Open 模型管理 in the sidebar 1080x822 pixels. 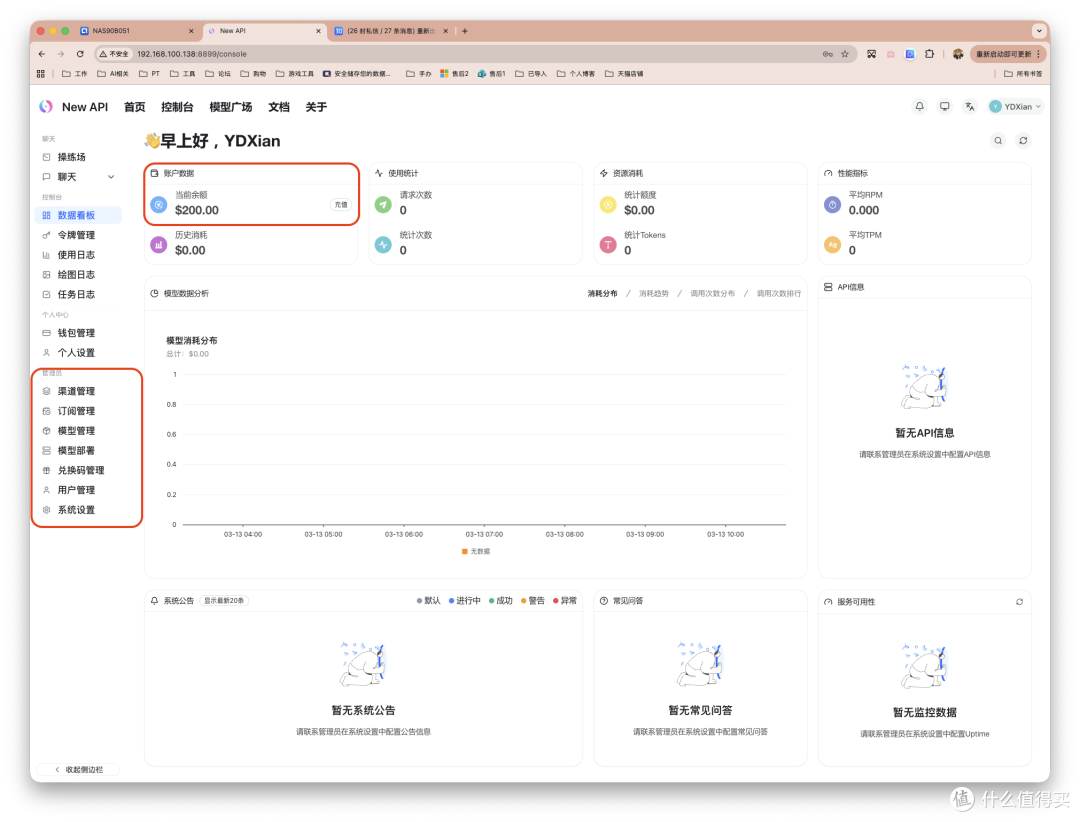[78, 431]
